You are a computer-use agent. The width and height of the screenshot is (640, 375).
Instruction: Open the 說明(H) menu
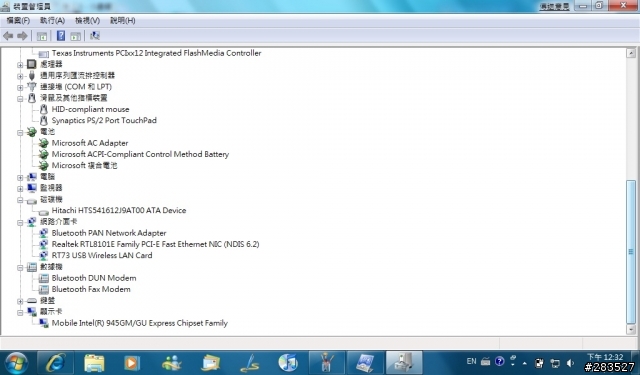point(122,20)
